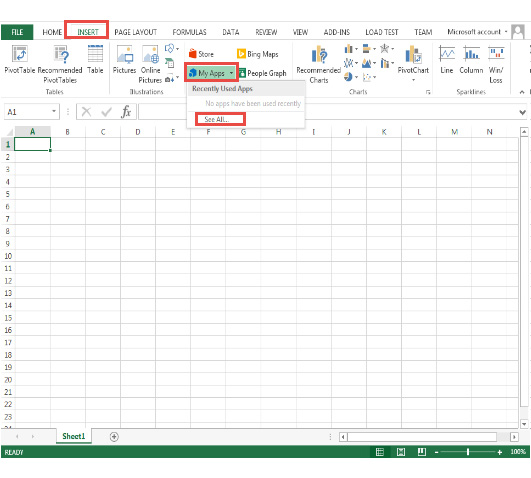Insert a Line sparkline
The width and height of the screenshot is (531, 478).
click(x=447, y=60)
